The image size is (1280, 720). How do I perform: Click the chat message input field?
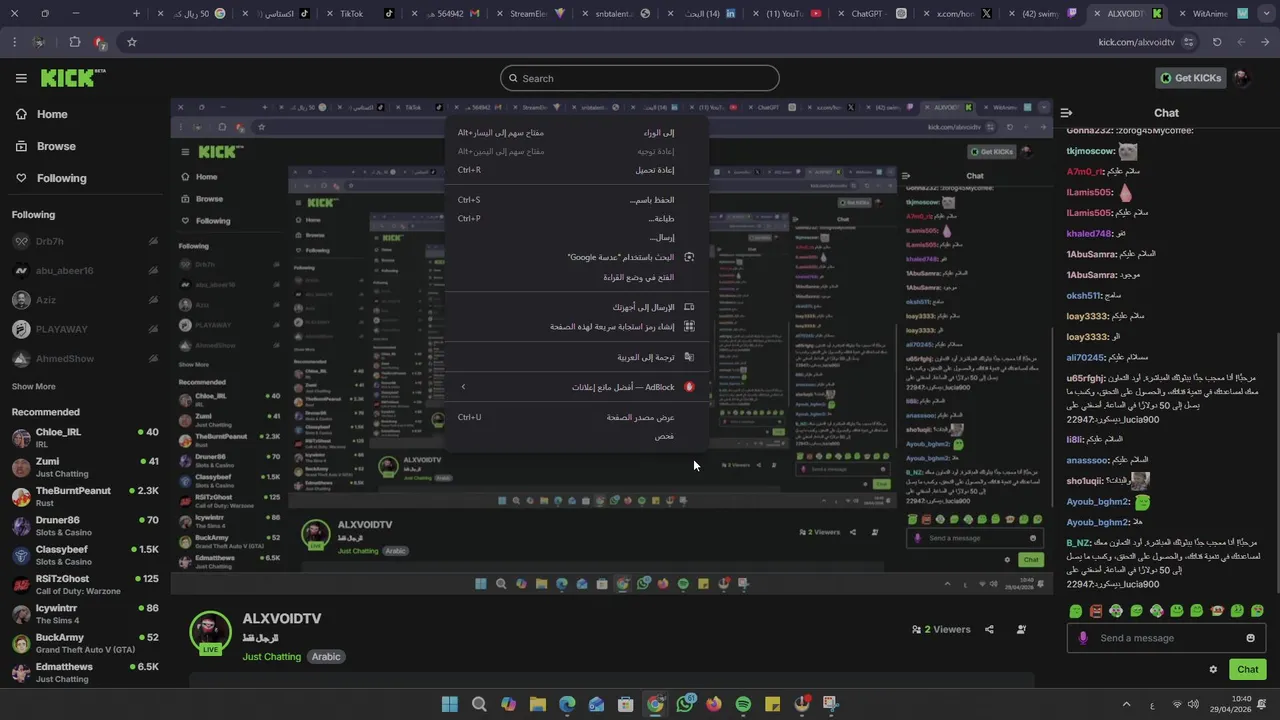1167,638
